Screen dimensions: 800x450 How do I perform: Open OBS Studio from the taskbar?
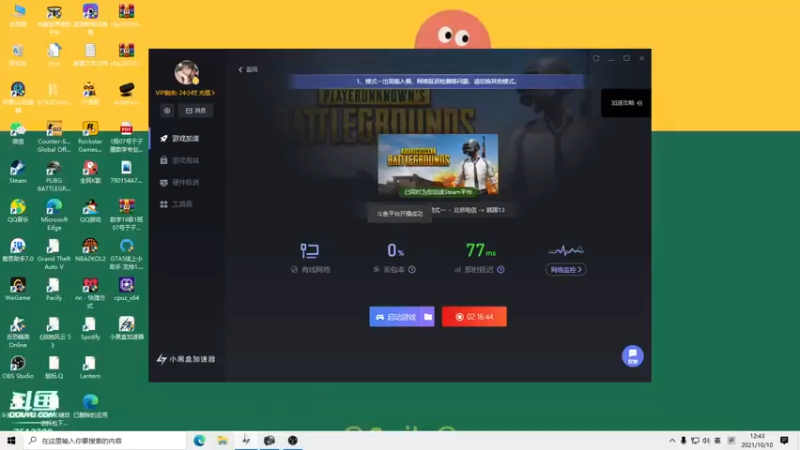pos(292,440)
